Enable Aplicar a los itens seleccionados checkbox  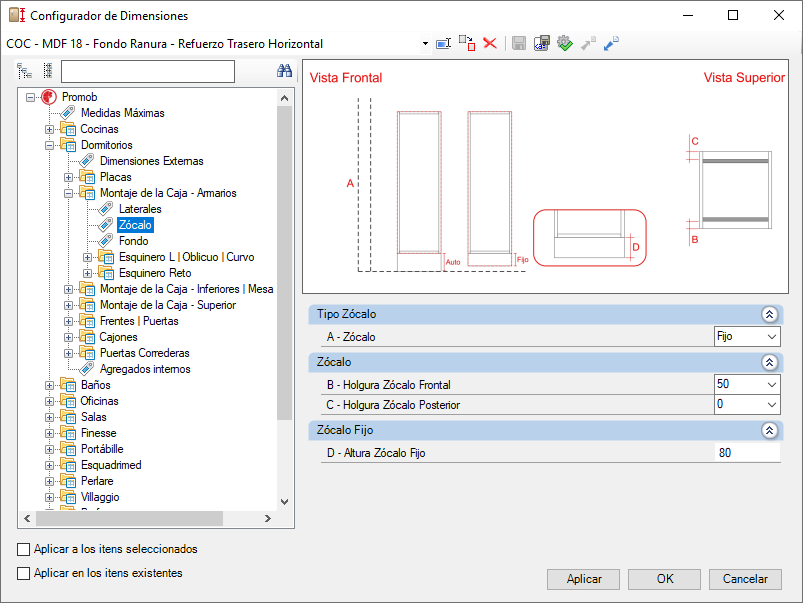(x=24, y=549)
